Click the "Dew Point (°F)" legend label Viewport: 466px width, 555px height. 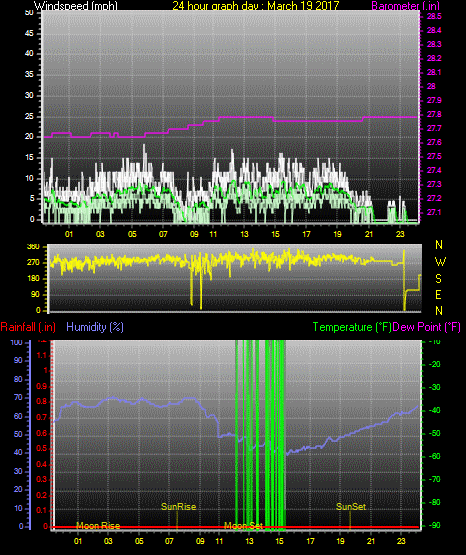[x=427, y=327]
